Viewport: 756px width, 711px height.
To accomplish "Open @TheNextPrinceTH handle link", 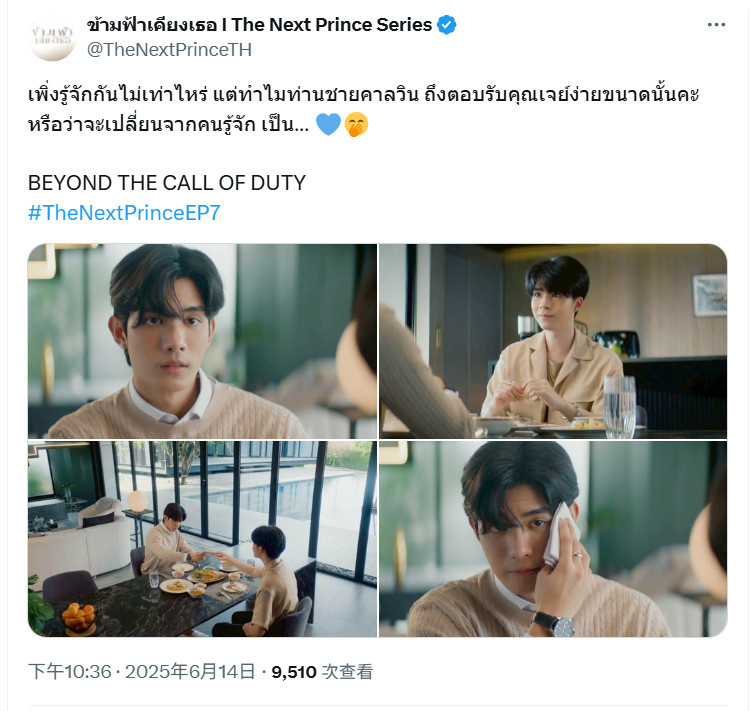I will (x=169, y=50).
